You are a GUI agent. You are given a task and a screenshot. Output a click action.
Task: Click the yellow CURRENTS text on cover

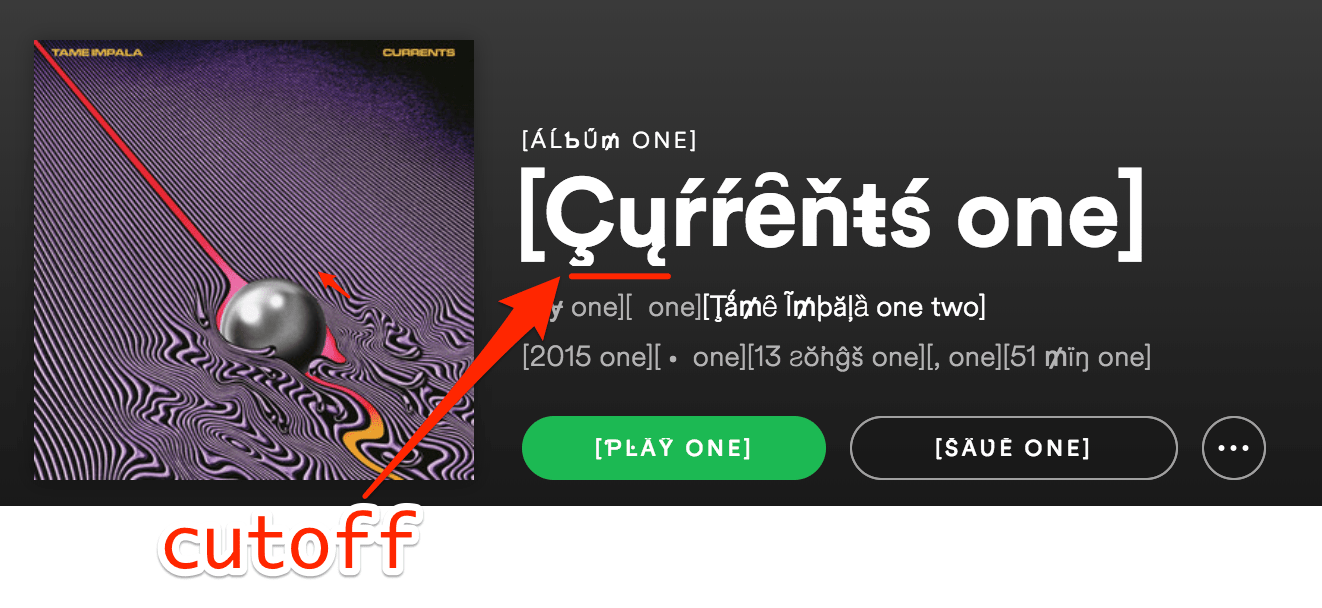(x=418, y=53)
